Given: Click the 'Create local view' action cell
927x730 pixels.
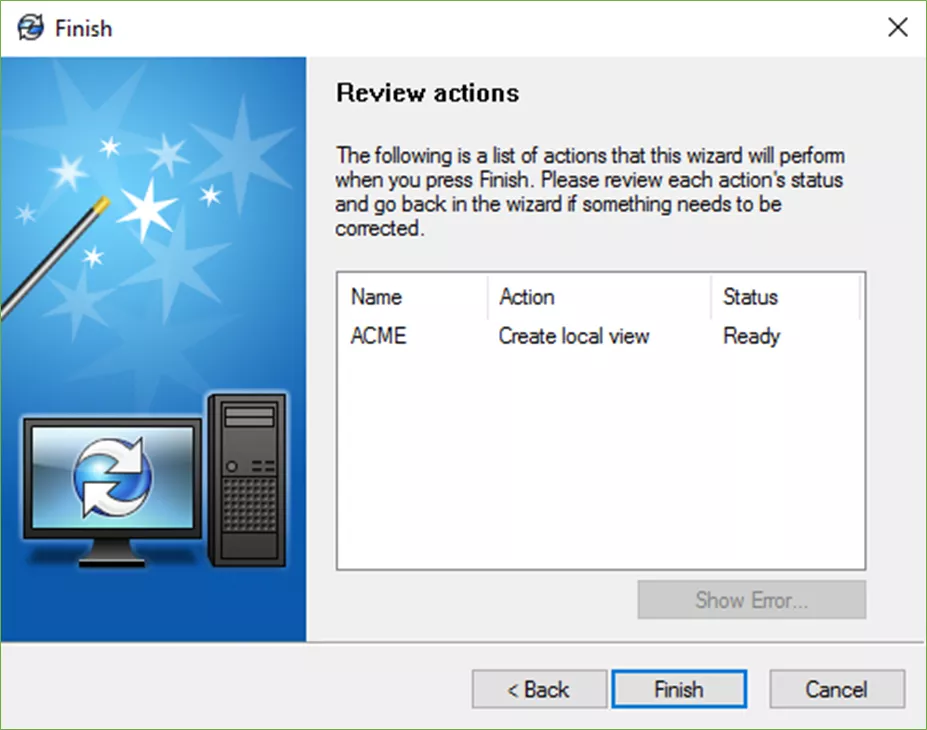Looking at the screenshot, I should pos(574,336).
